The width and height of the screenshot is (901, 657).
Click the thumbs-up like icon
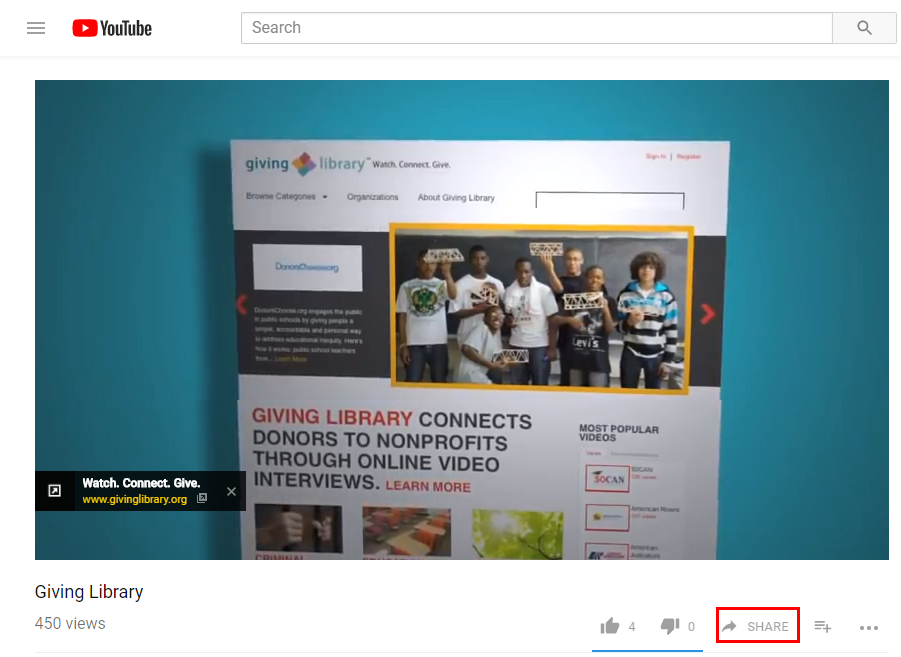610,626
